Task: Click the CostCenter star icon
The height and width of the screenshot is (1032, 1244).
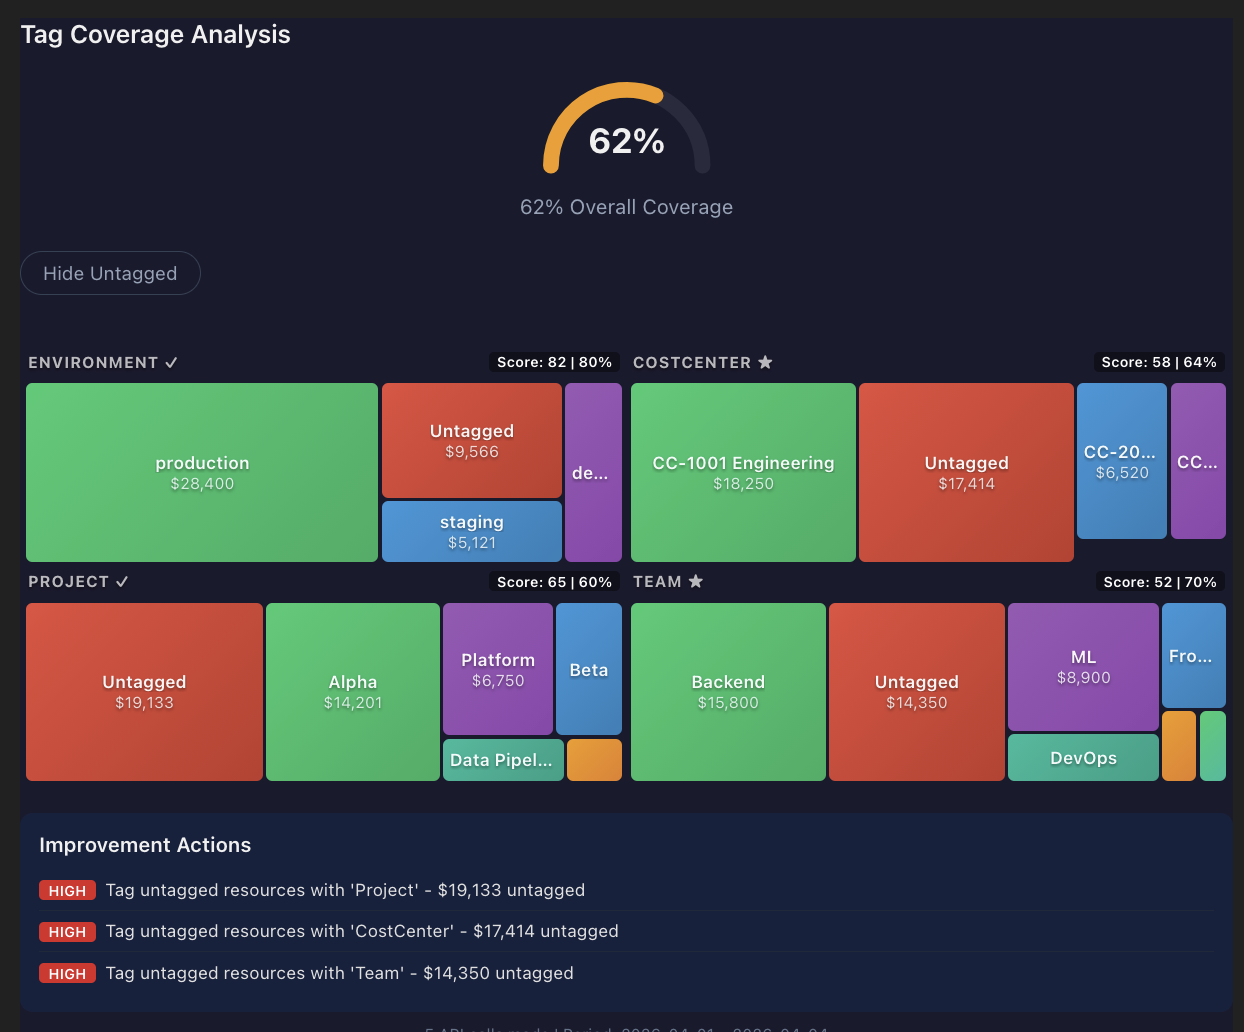Action: click(x=765, y=362)
